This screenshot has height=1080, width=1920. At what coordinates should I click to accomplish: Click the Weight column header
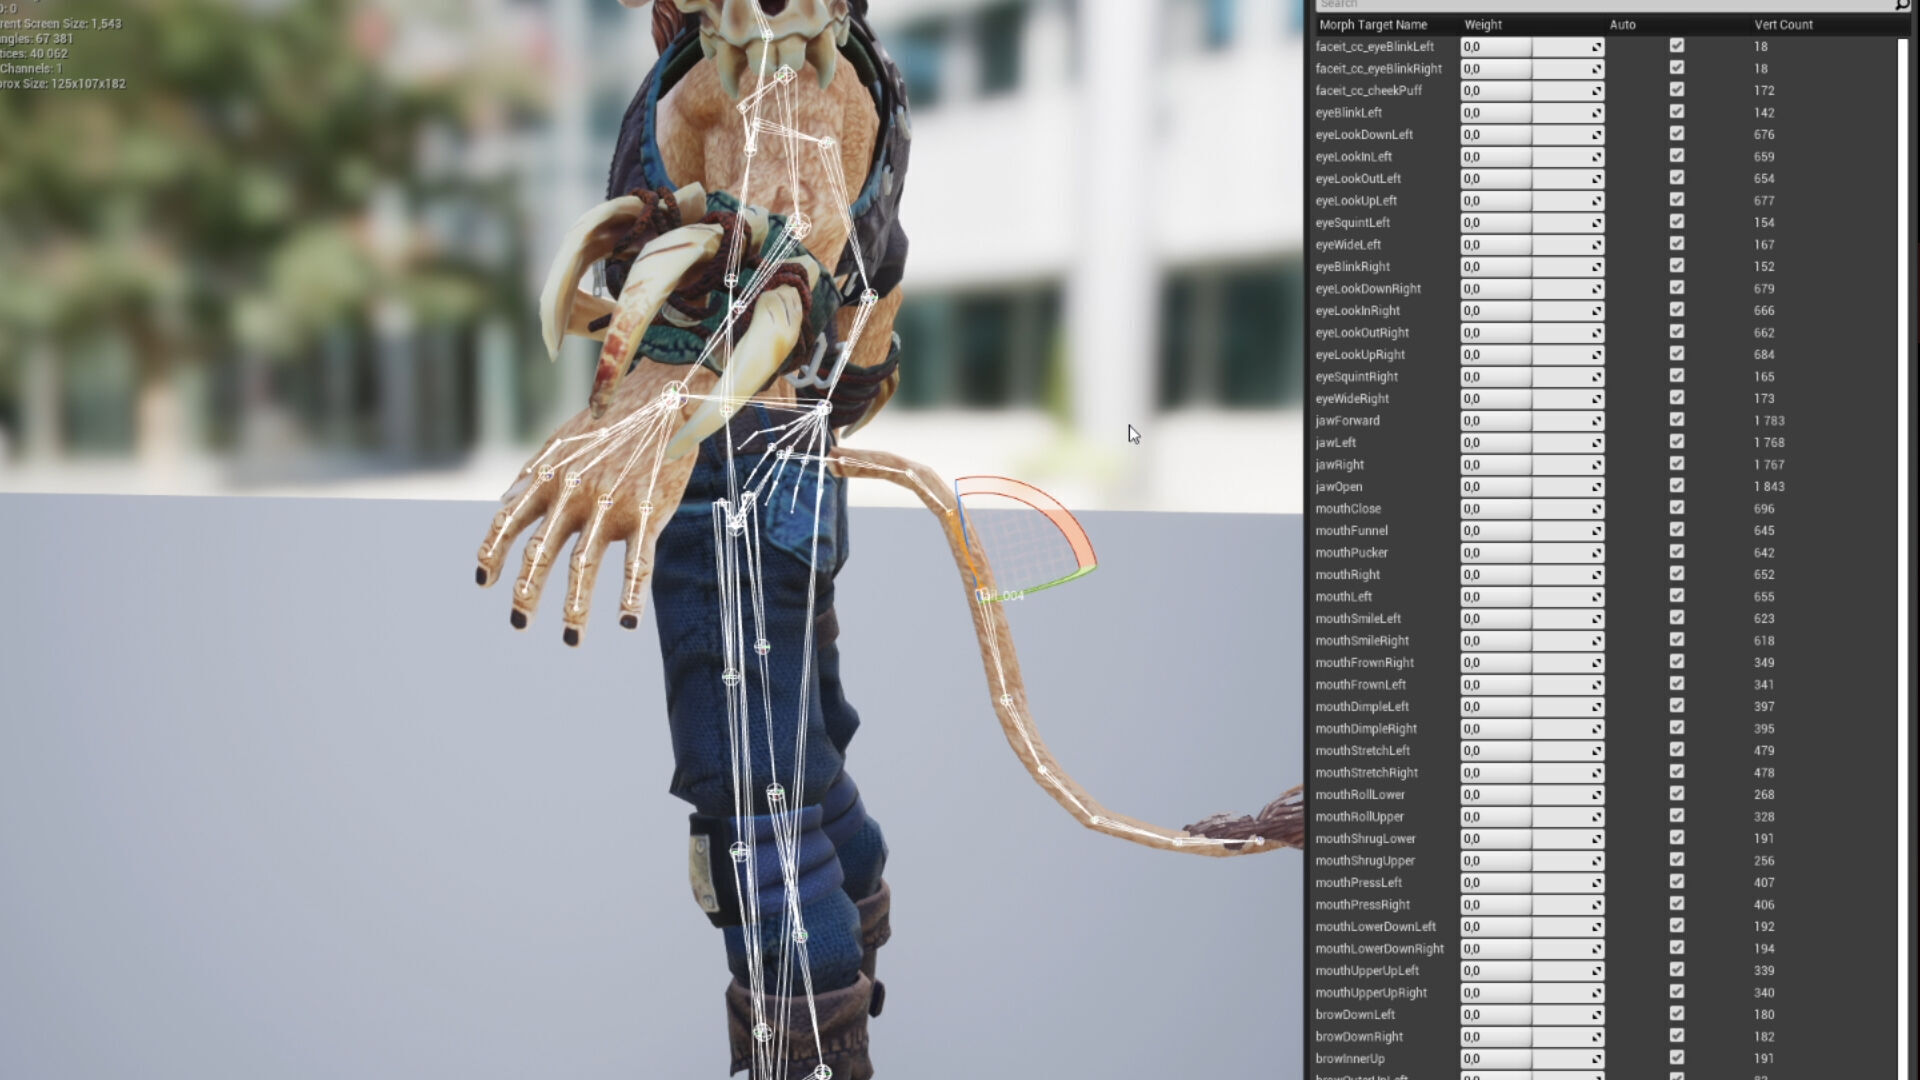[1483, 25]
